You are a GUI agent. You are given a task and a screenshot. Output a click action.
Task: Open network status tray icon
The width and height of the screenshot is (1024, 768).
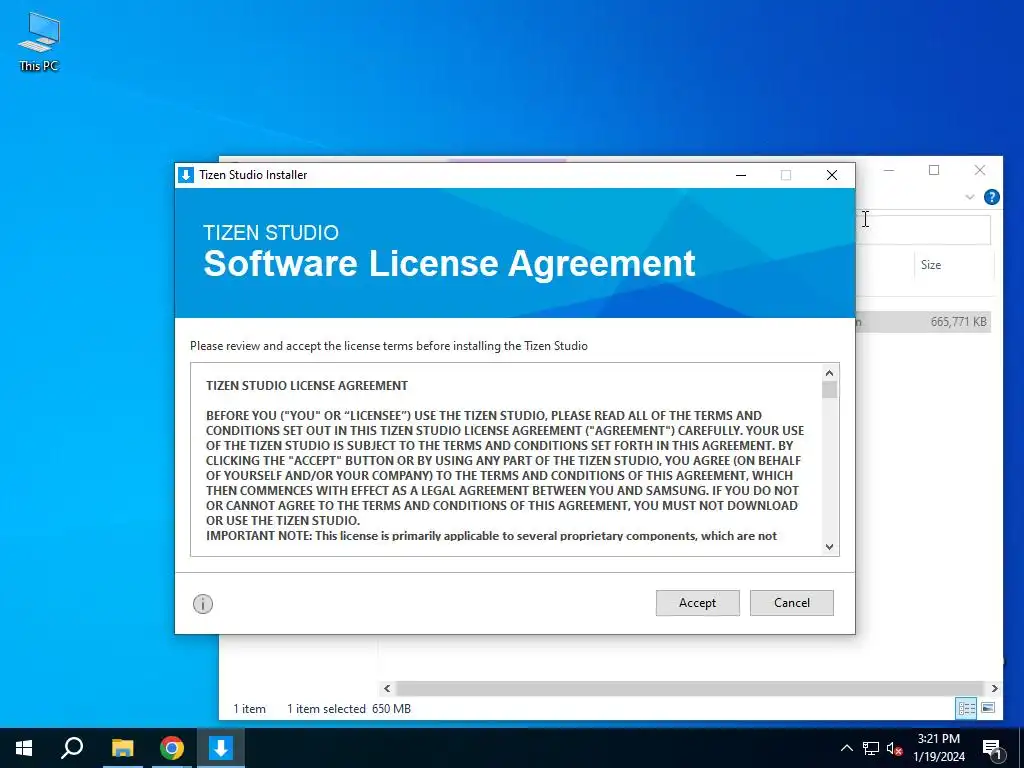(x=871, y=748)
